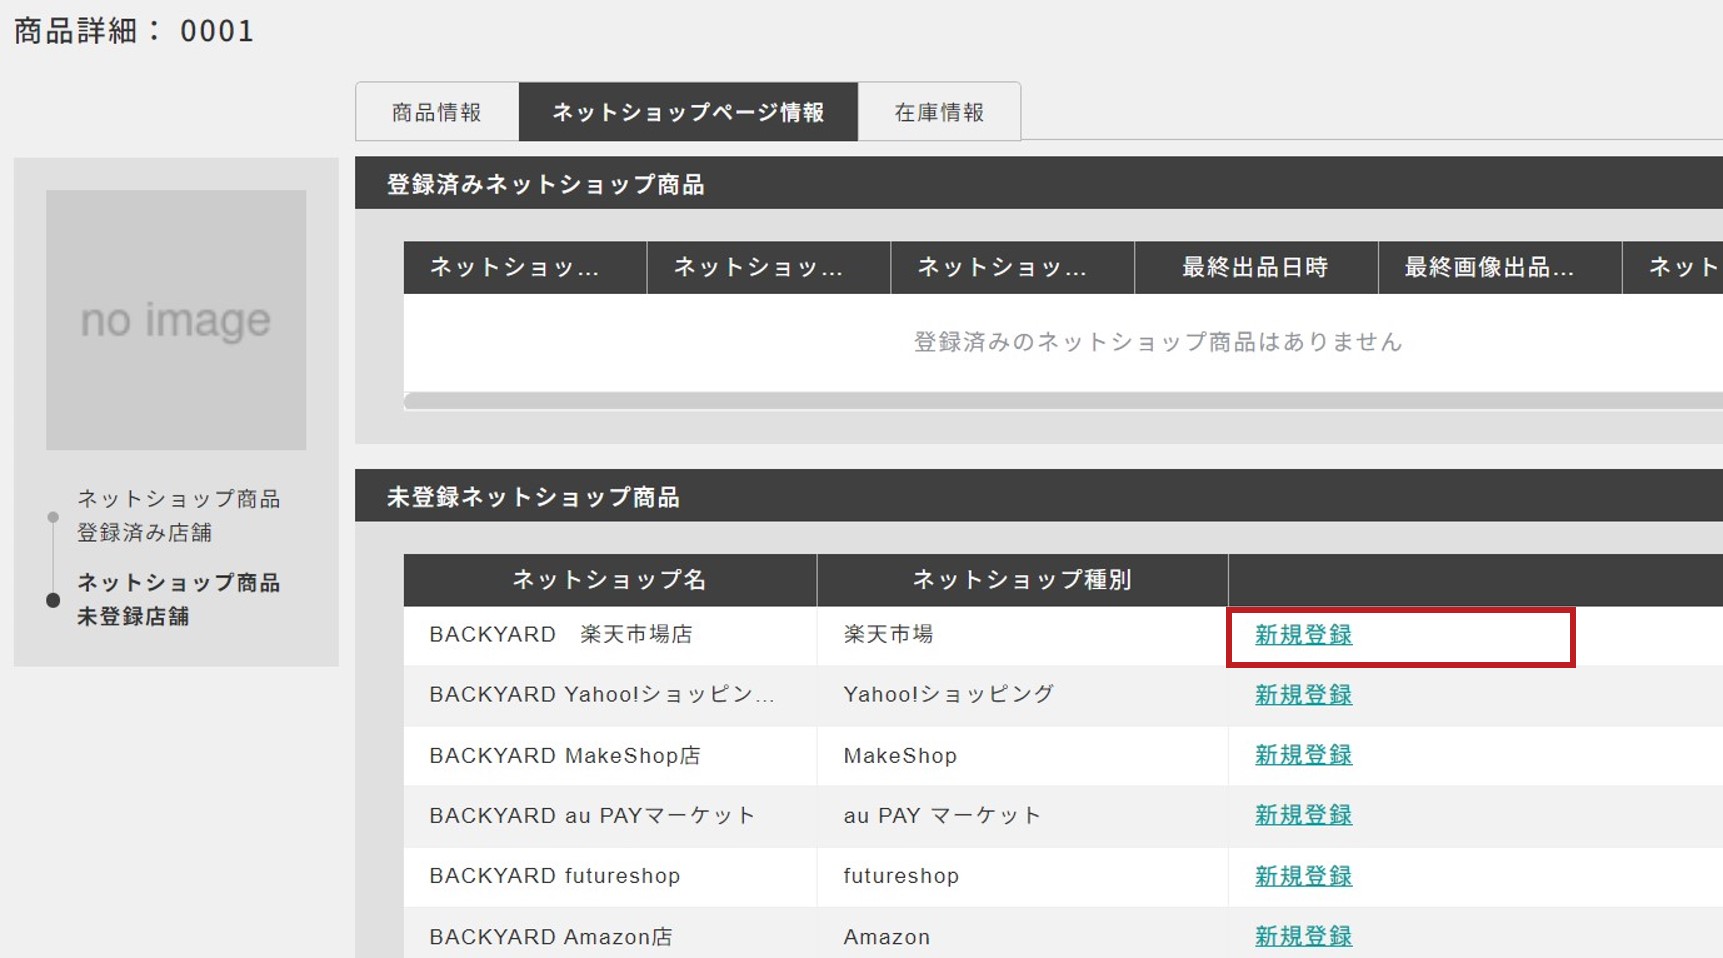
Task: Click the horizontal scrollbar under registered products table
Action: [1063, 401]
